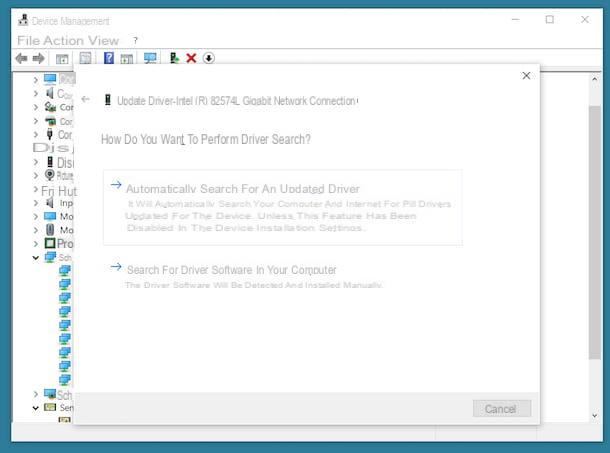Click the scan for hardware changes monitor icon

[x=150, y=58]
